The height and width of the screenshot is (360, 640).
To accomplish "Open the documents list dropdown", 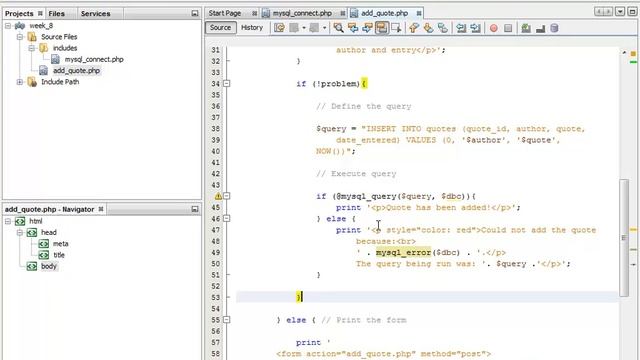I will (620, 12).
